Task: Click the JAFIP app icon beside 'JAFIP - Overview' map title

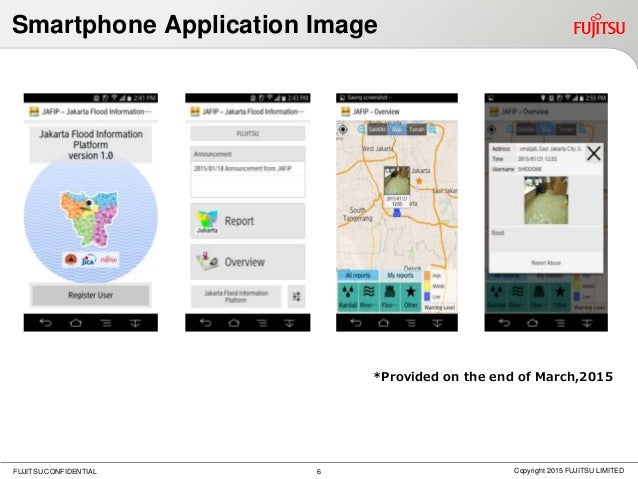Action: pyautogui.click(x=345, y=112)
